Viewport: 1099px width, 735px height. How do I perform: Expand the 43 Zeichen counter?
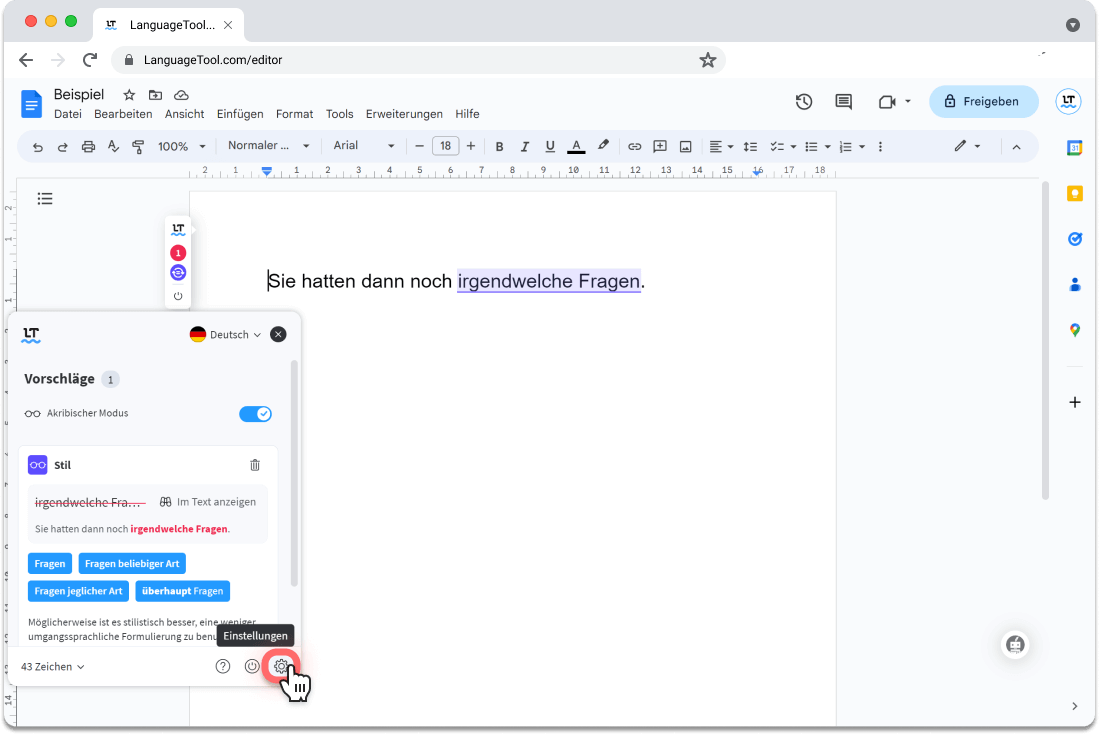[x=53, y=666]
